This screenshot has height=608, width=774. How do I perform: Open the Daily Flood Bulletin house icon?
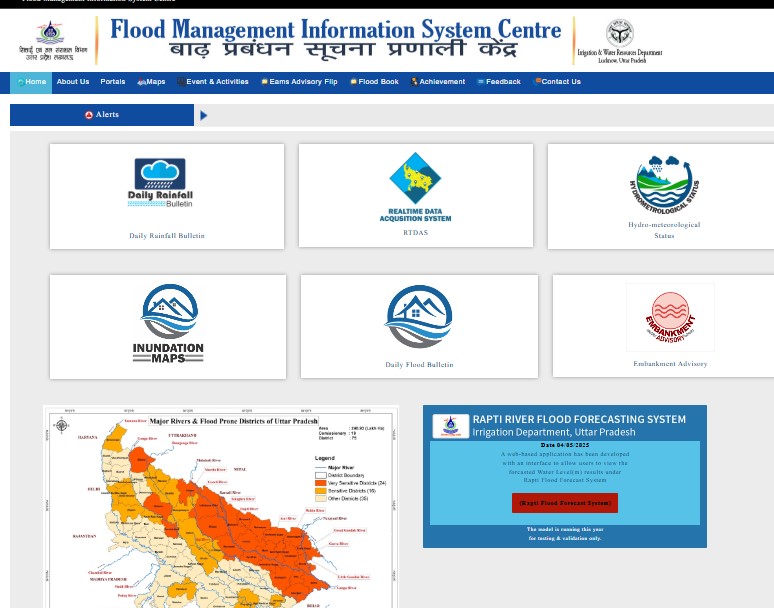tap(419, 317)
